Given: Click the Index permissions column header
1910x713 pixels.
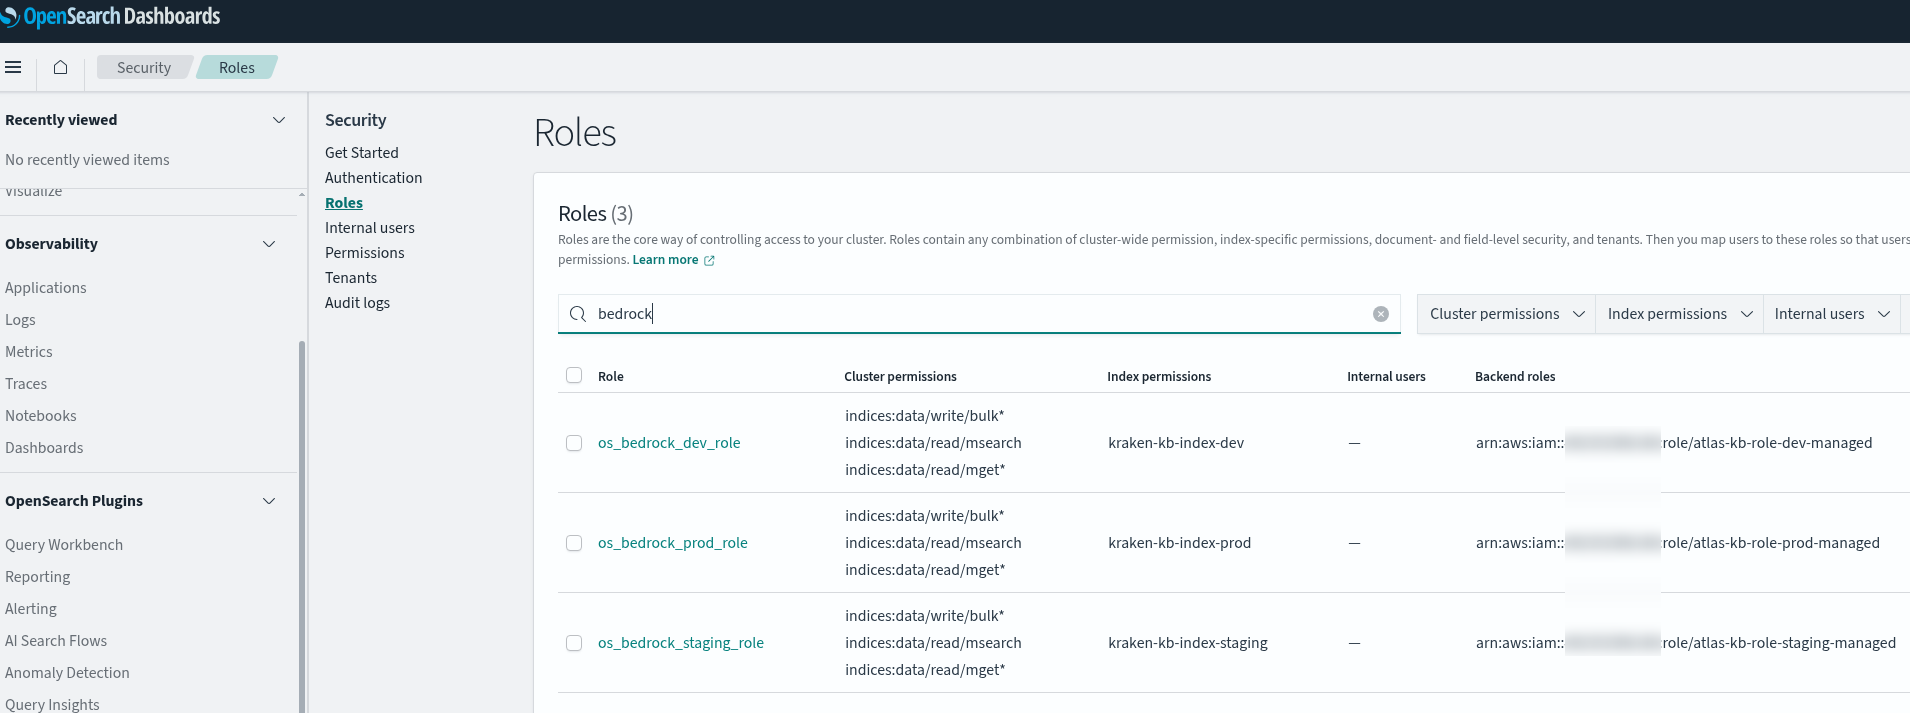Looking at the screenshot, I should 1159,377.
